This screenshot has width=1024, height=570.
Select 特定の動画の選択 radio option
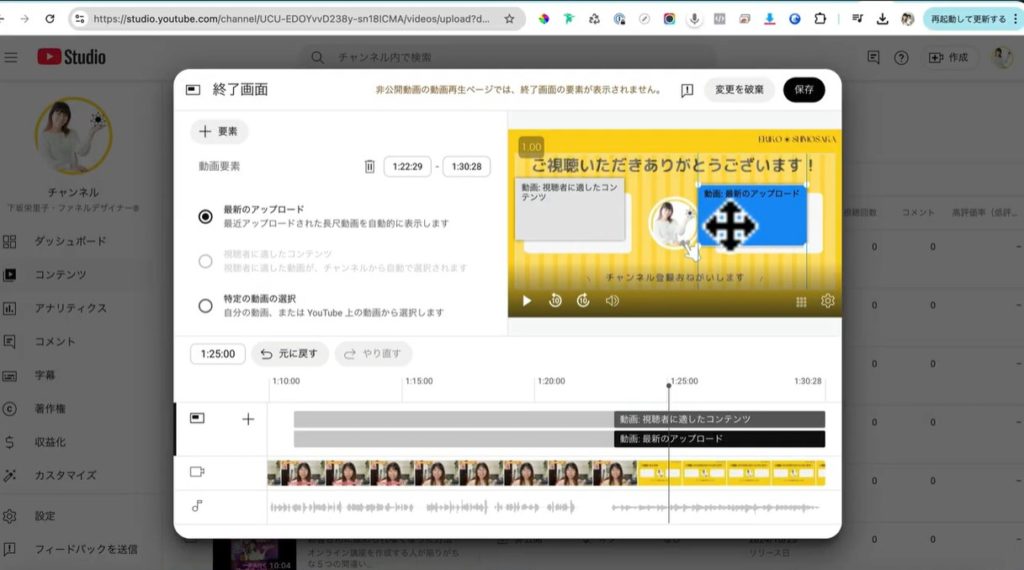pyautogui.click(x=205, y=305)
